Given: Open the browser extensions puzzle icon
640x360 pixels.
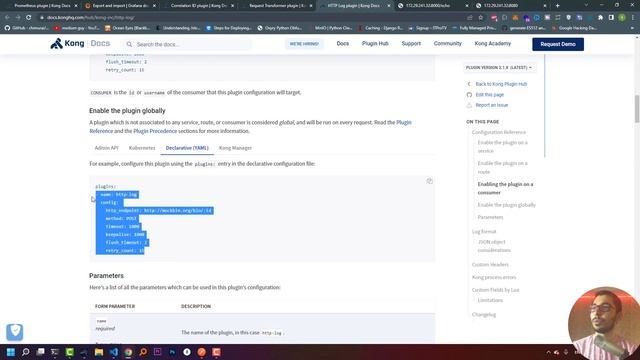Looking at the screenshot, I should 600,18.
